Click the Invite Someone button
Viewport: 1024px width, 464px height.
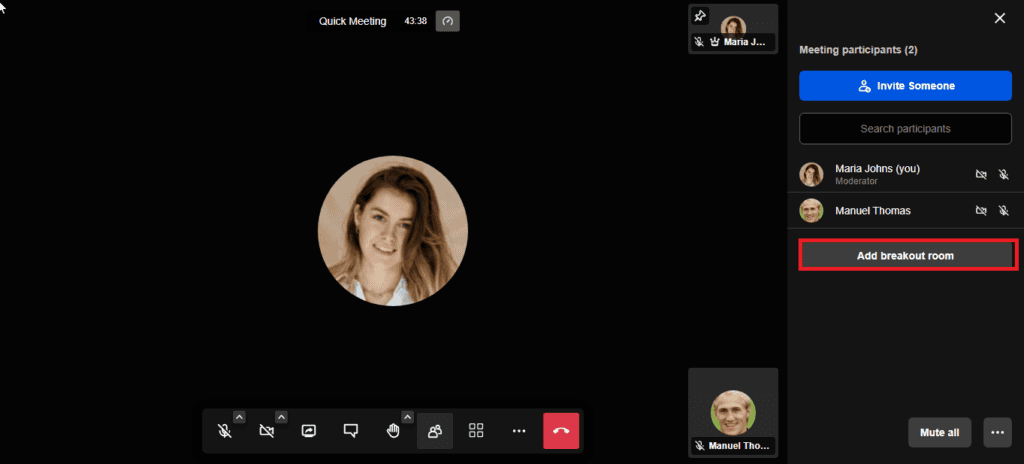(905, 86)
